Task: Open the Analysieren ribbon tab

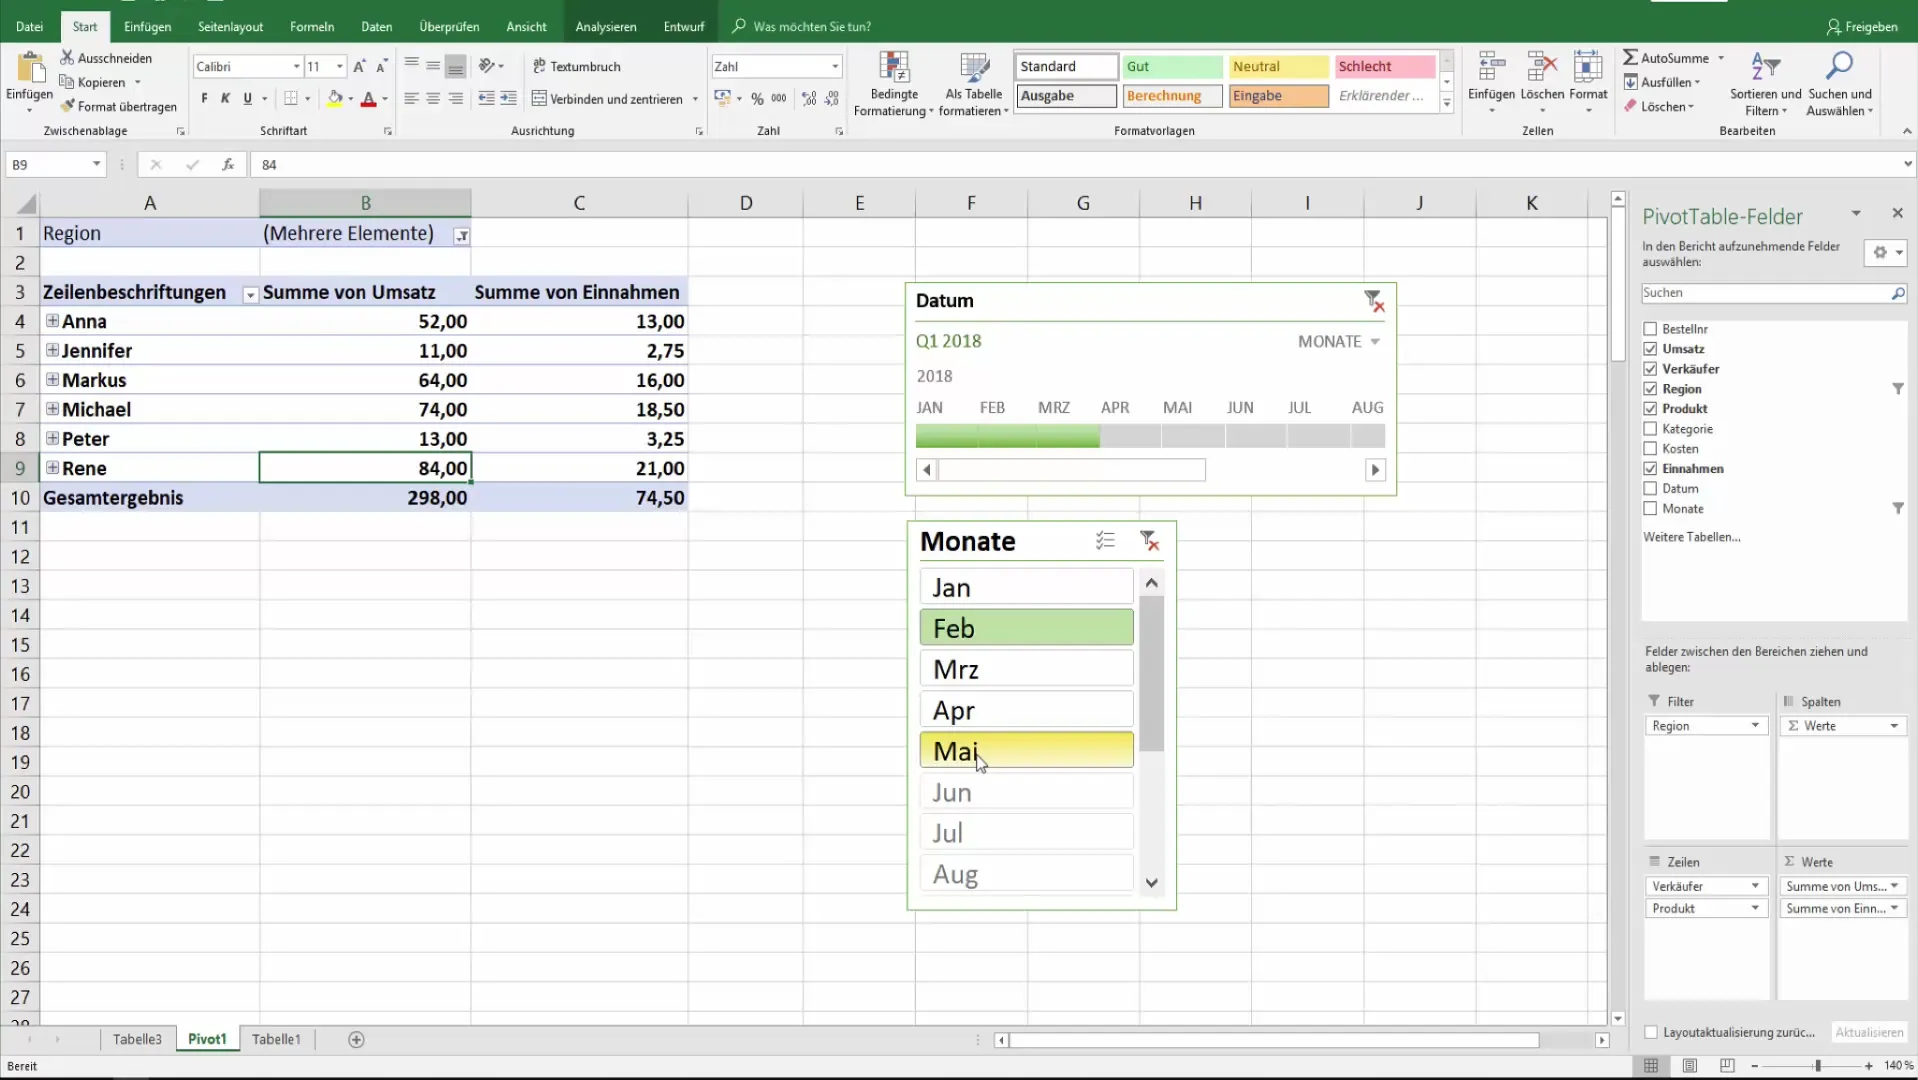Action: [606, 27]
